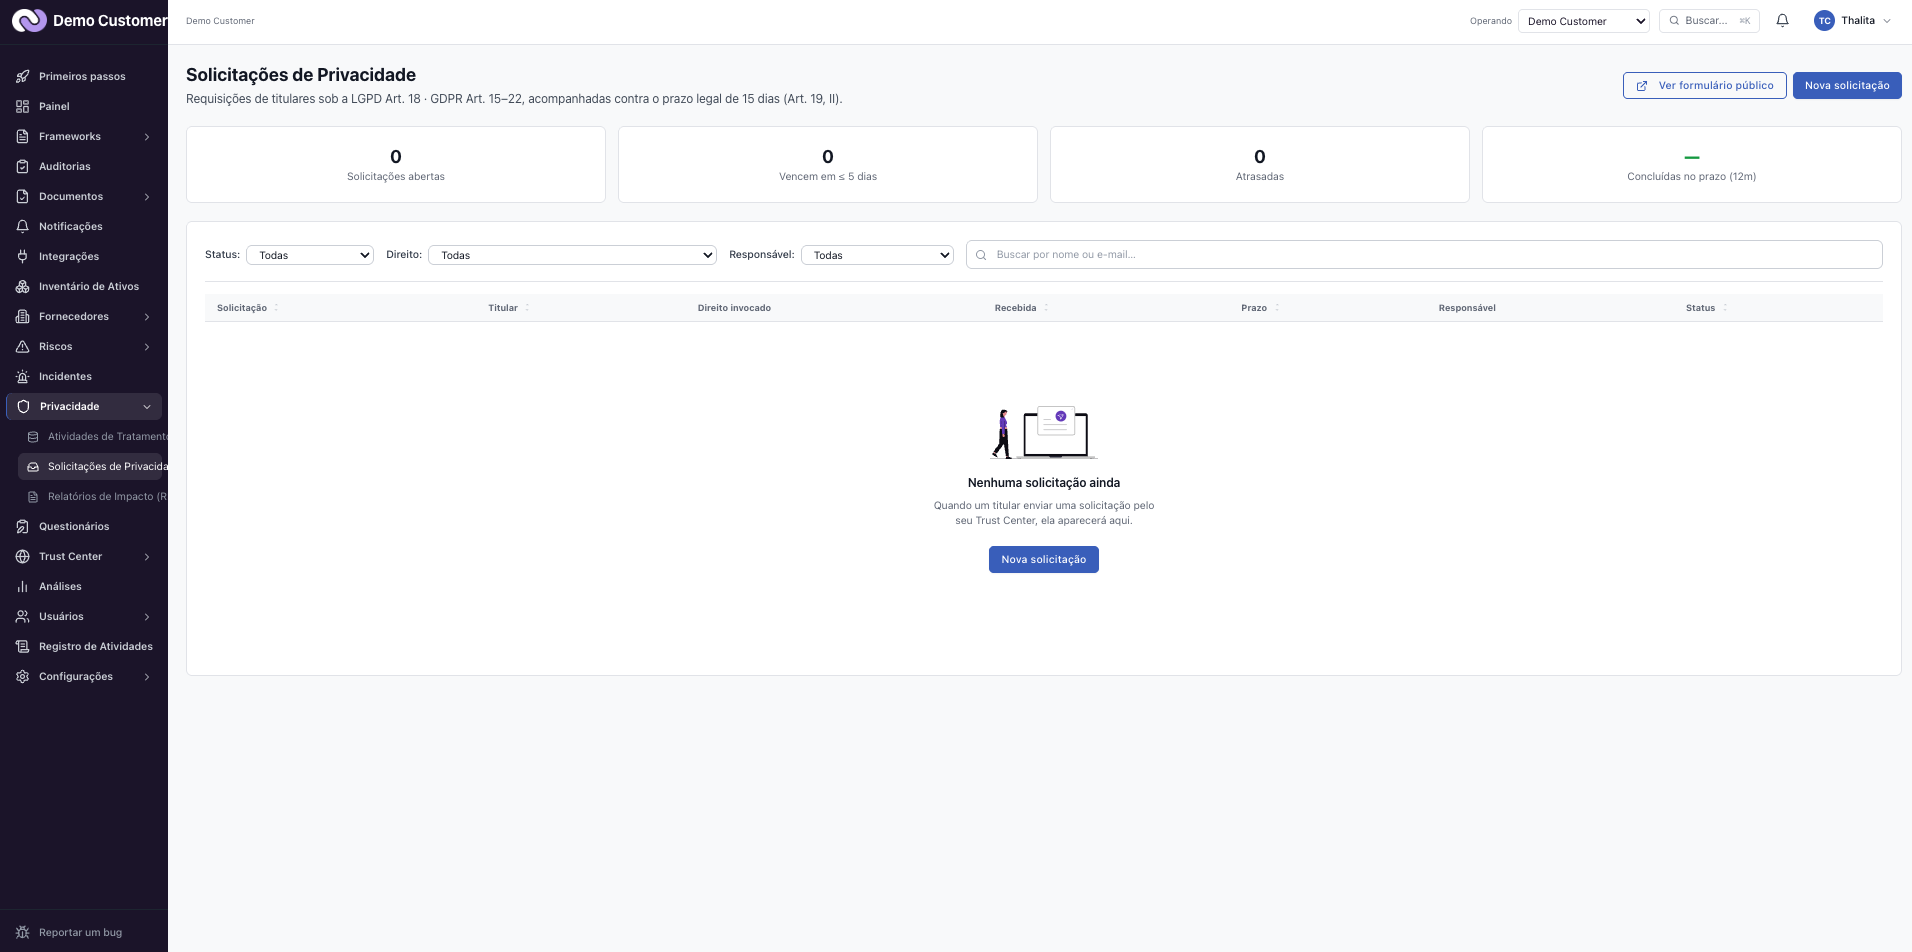This screenshot has height=952, width=1912.
Task: Click the global Buscar search box
Action: coord(1709,21)
